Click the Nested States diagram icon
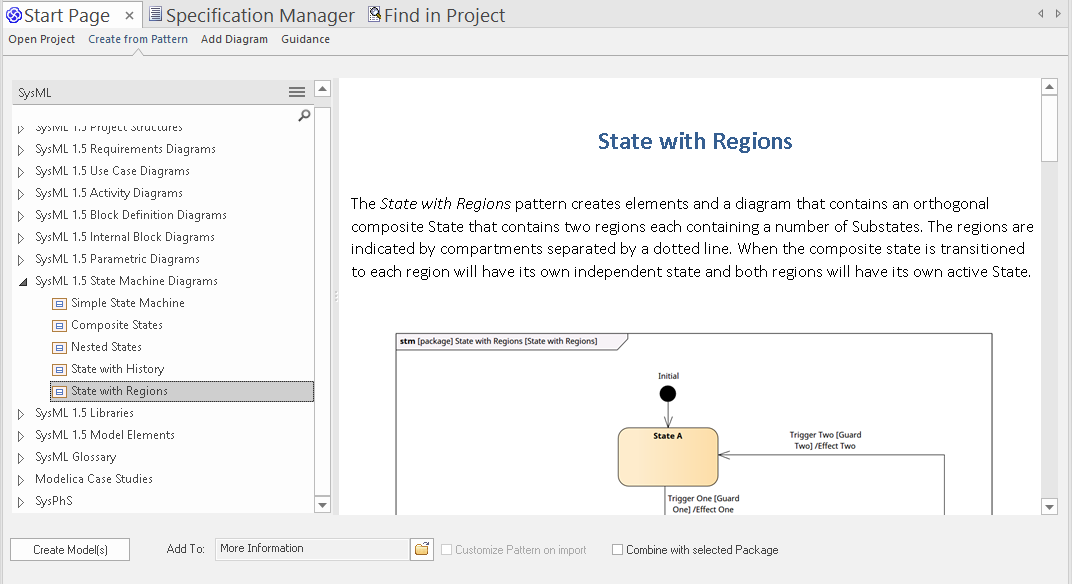This screenshot has width=1072, height=584. pos(59,347)
